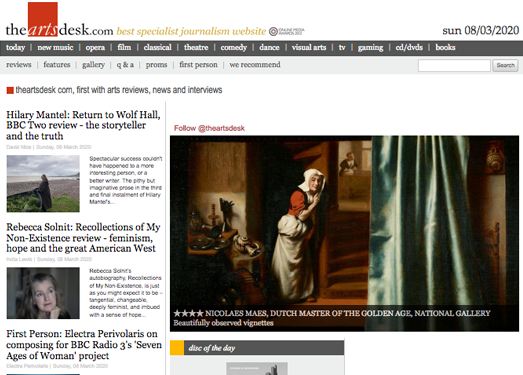
Task: Click Nicolaes Maes, Dutch Master headline caption
Action: [x=348, y=313]
